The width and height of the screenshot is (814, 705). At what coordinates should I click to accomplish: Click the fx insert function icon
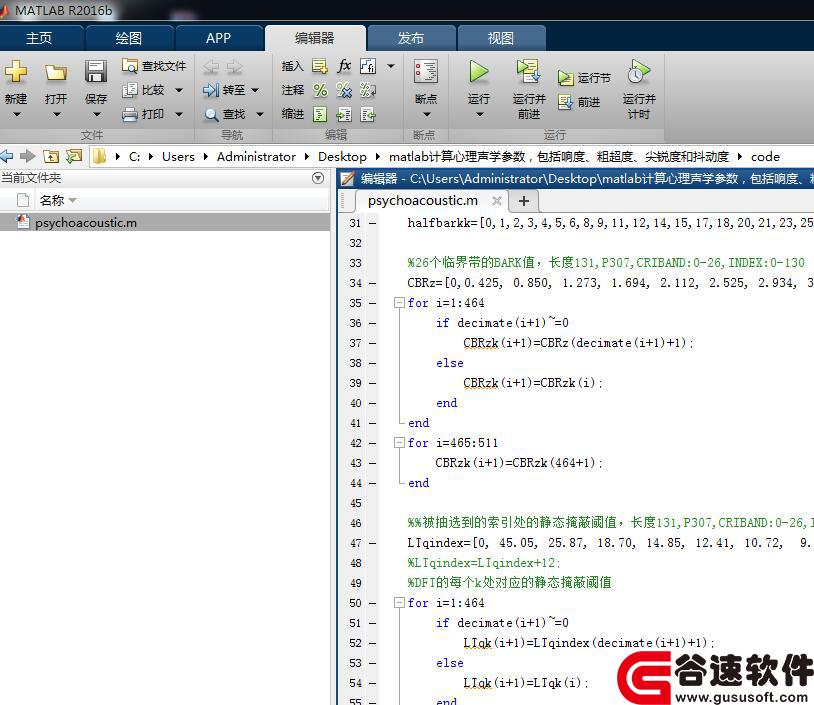pyautogui.click(x=344, y=66)
